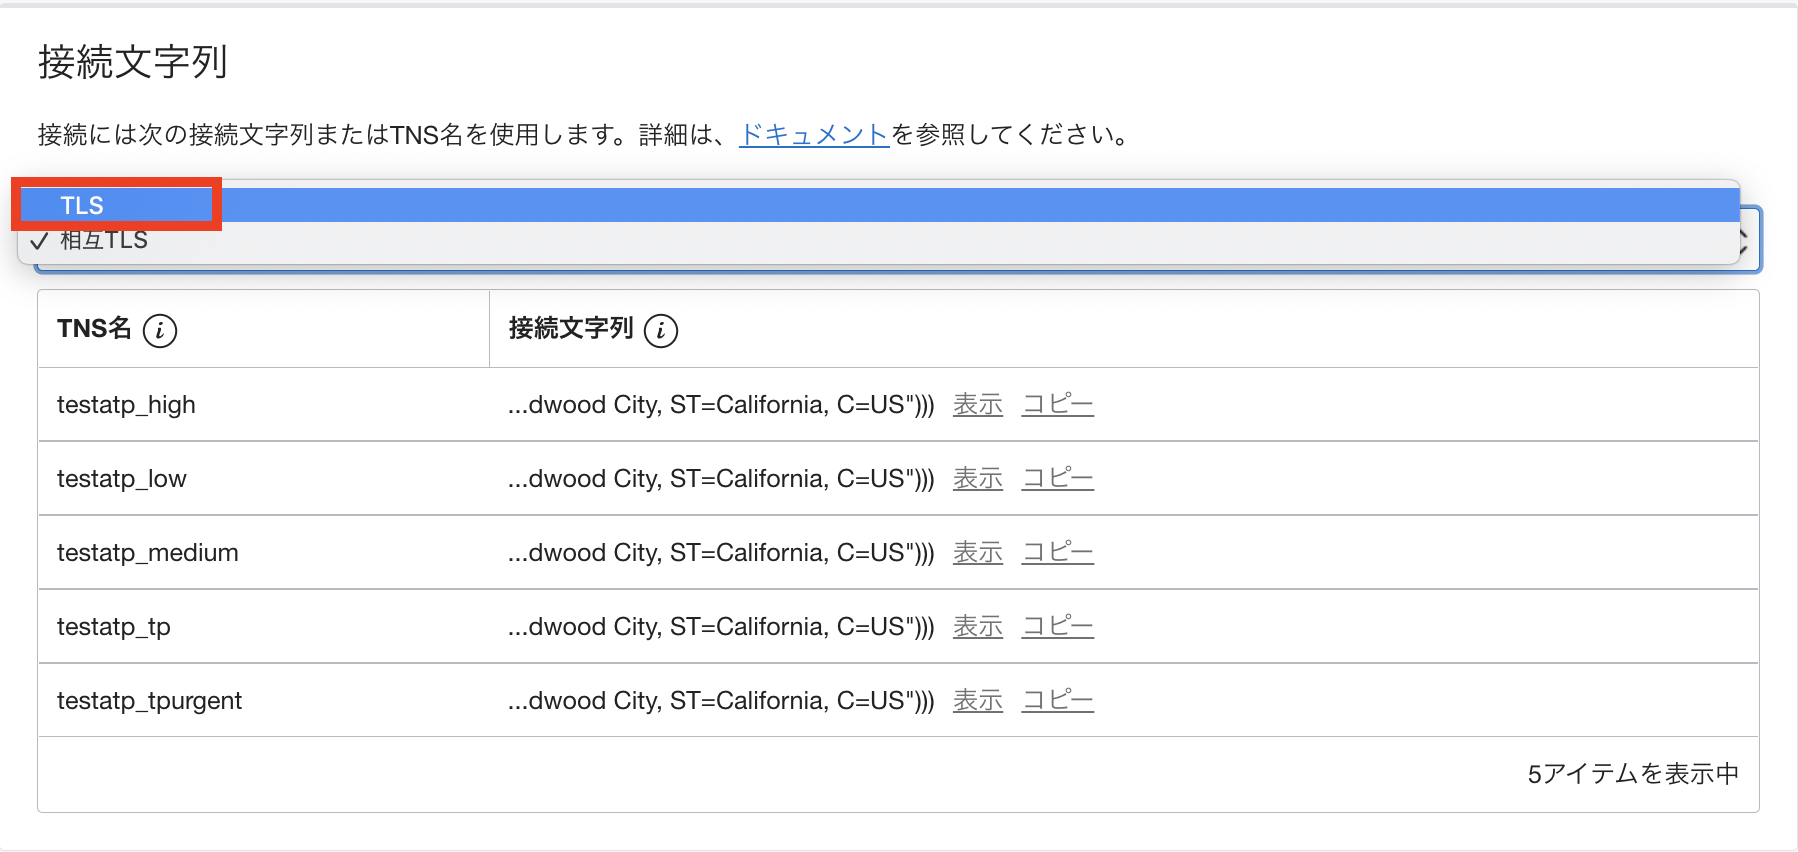
Task: Click info icon beside TNS名 header
Action: click(160, 330)
